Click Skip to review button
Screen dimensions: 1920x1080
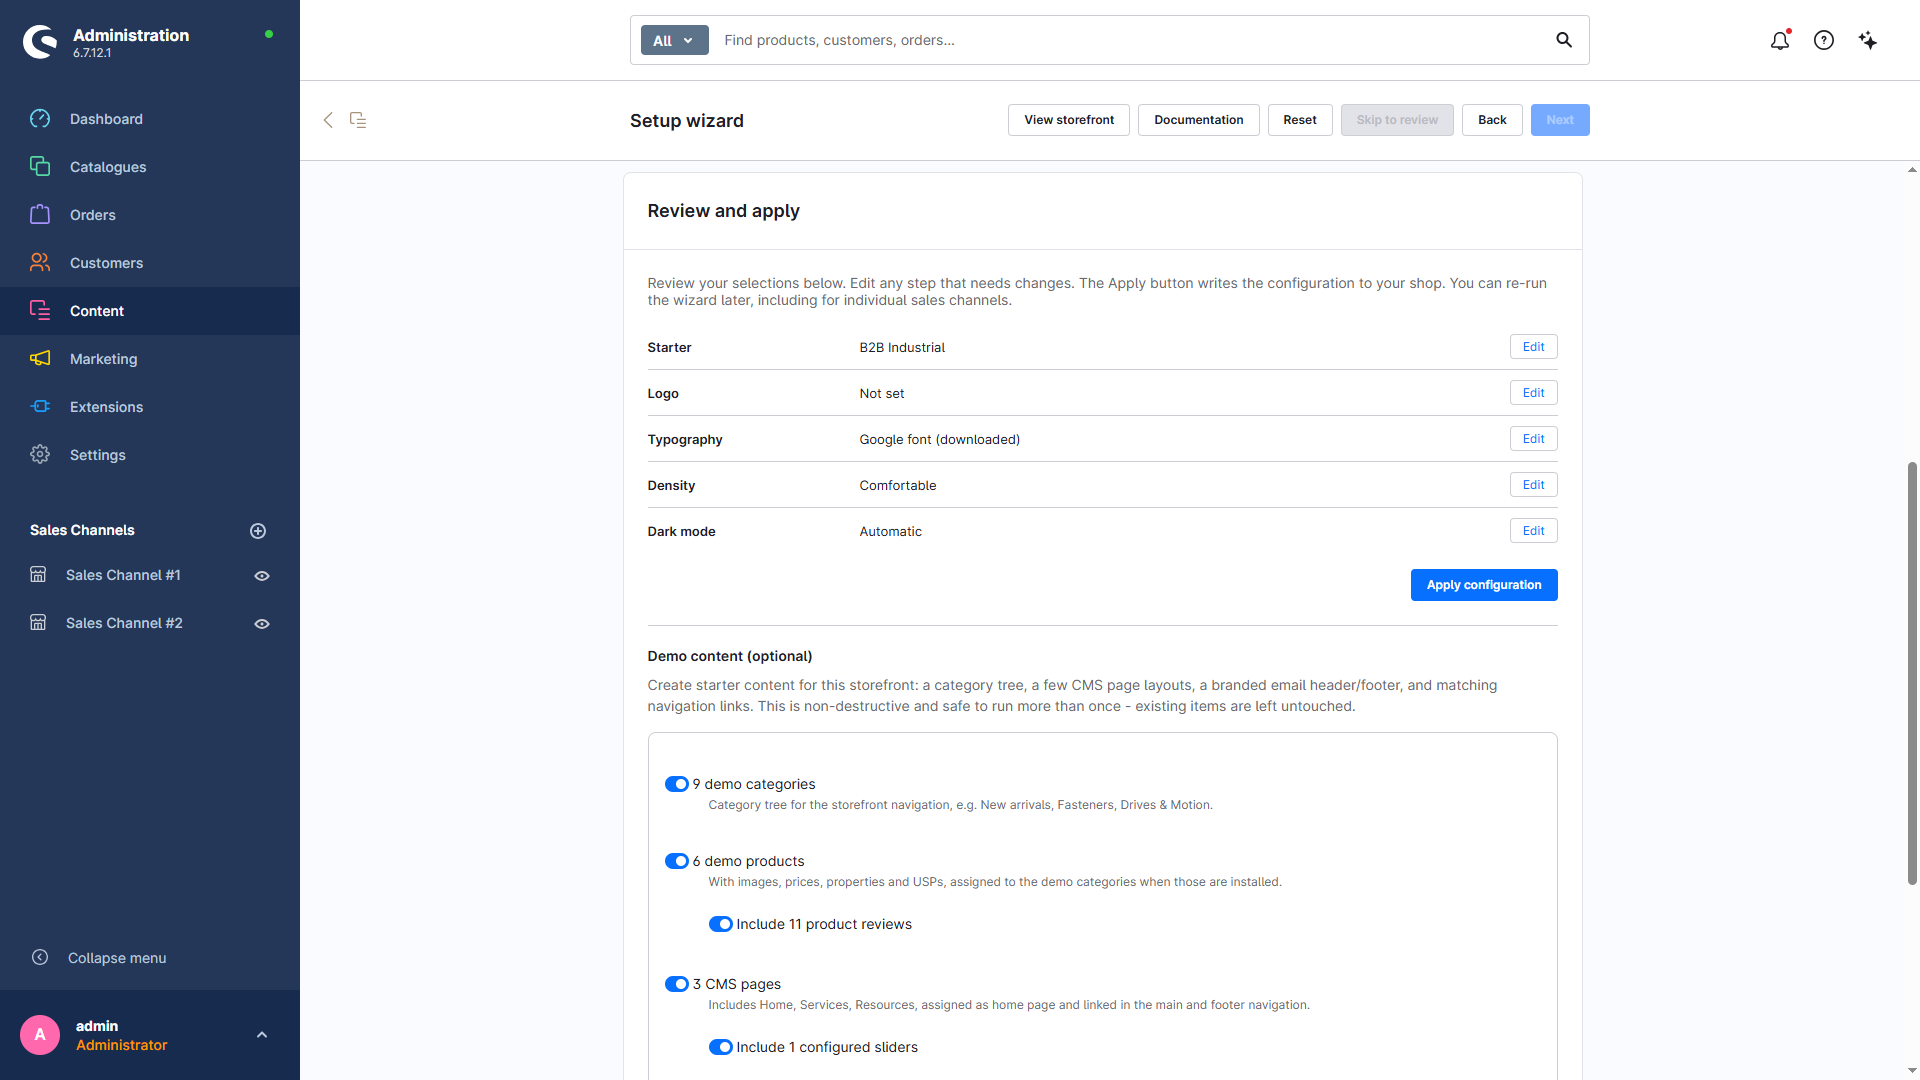pos(1397,120)
